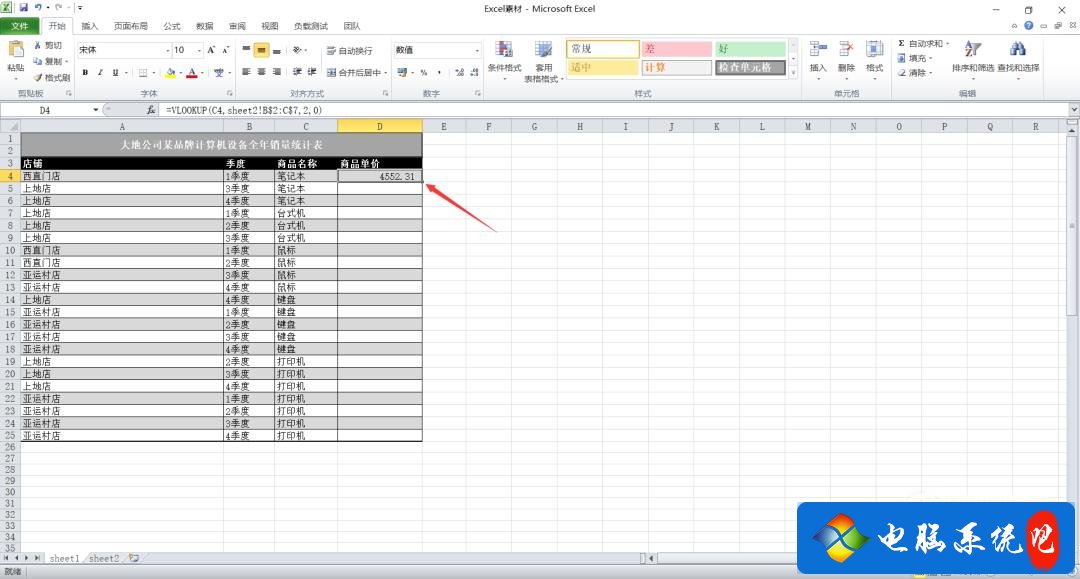The height and width of the screenshot is (579, 1080).
Task: Click the Decrease Indent icon
Action: (x=297, y=72)
